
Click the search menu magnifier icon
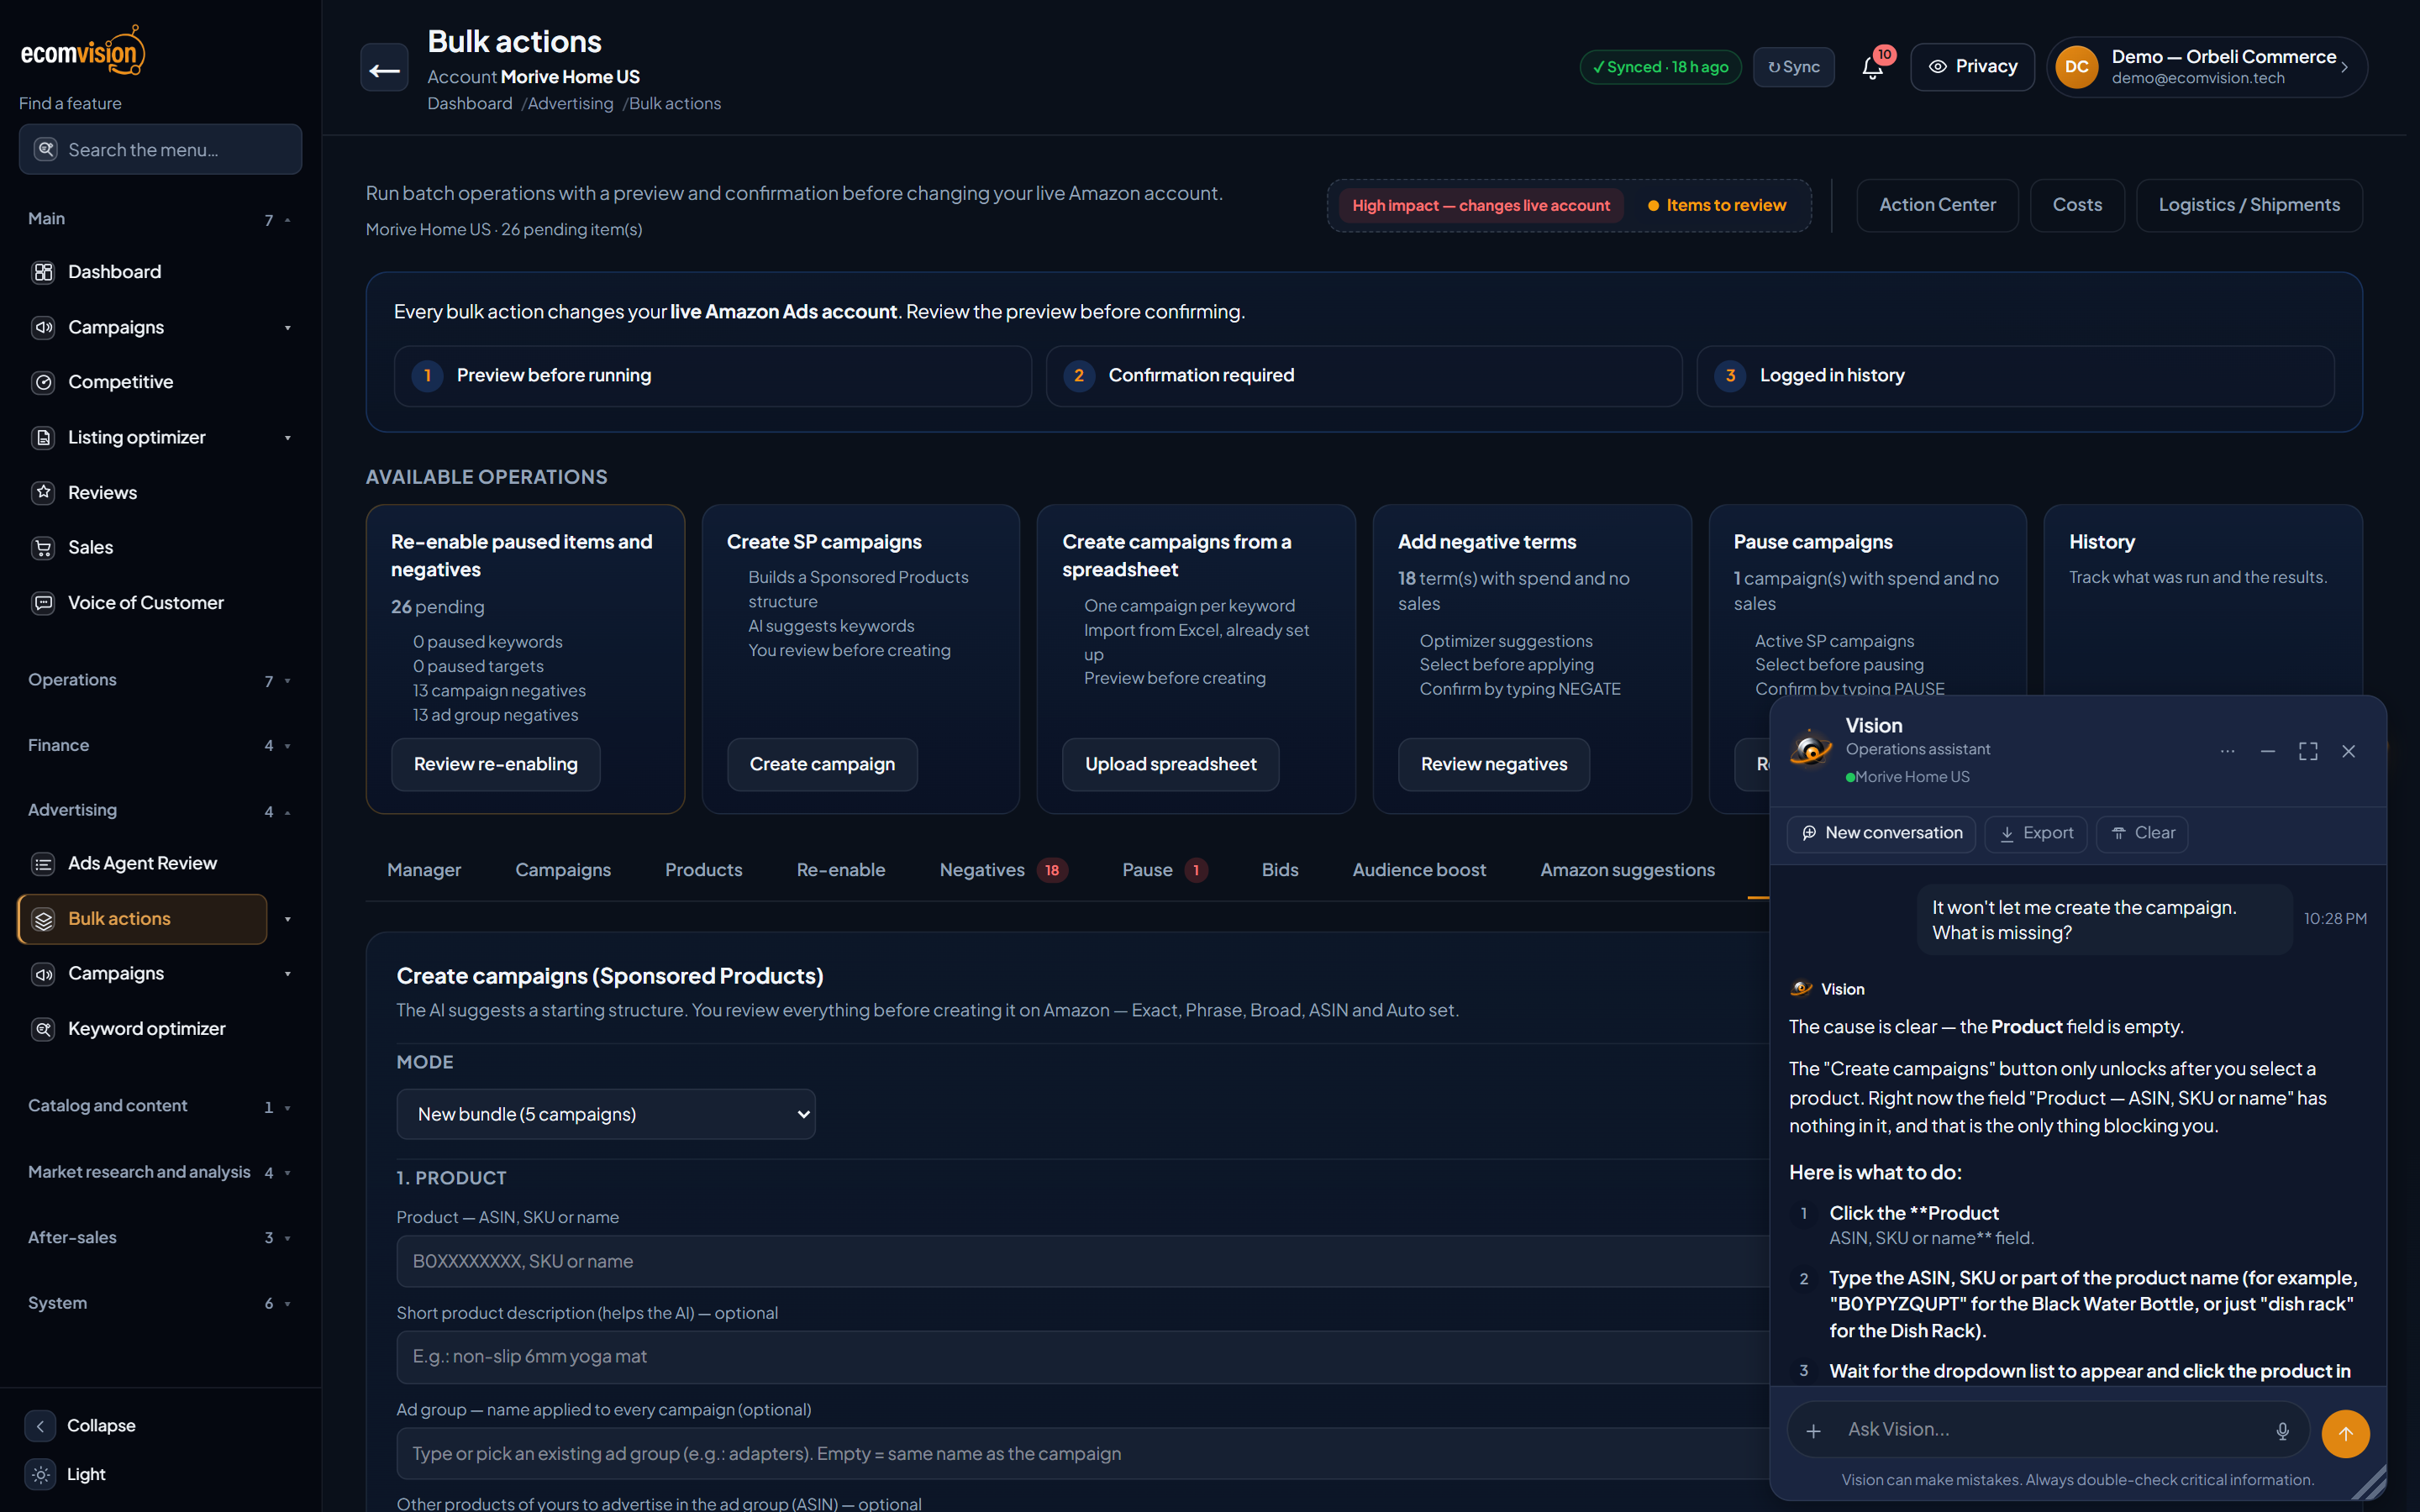click(x=46, y=149)
